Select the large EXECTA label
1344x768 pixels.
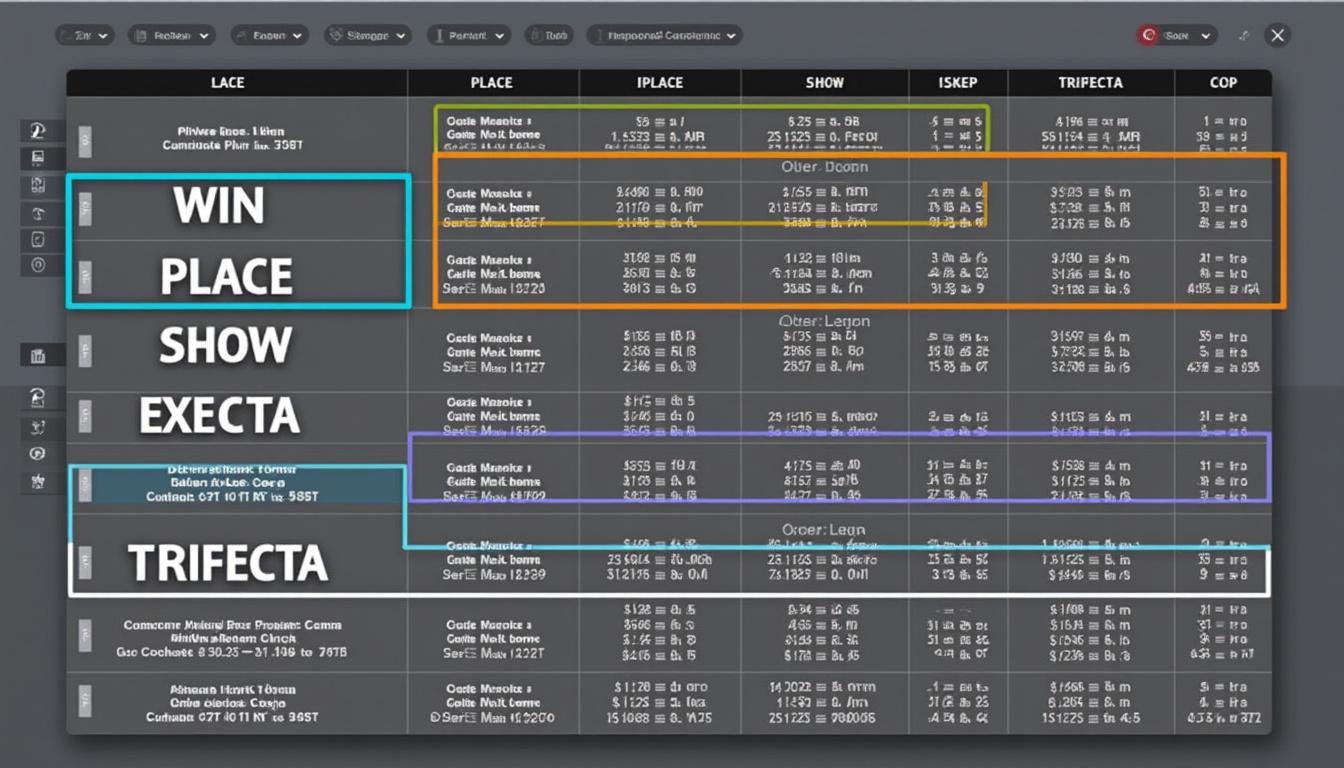pyautogui.click(x=219, y=415)
